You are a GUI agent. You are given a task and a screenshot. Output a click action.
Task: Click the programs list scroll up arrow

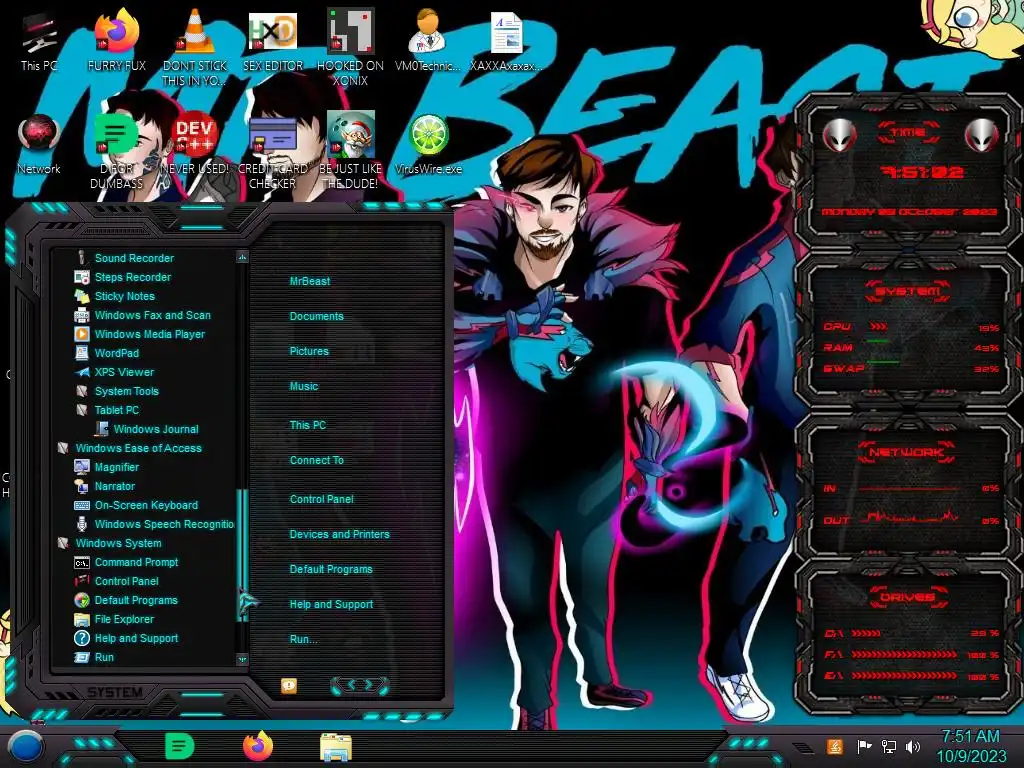[242, 257]
